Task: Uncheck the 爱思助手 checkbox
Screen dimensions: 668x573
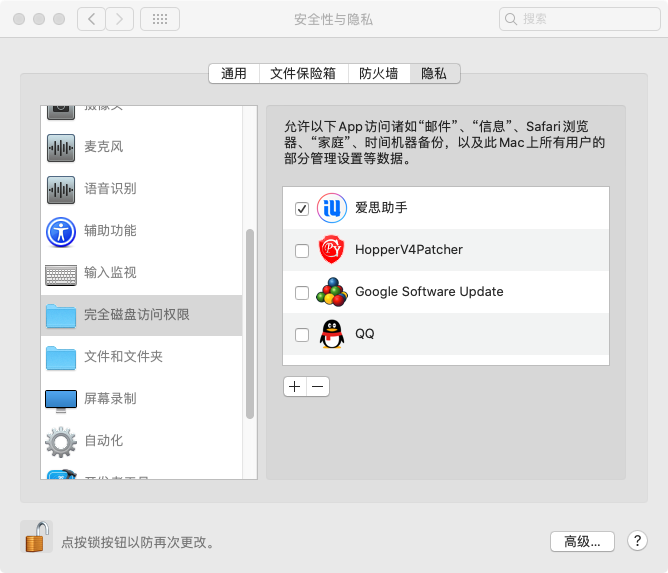Action: (x=302, y=209)
